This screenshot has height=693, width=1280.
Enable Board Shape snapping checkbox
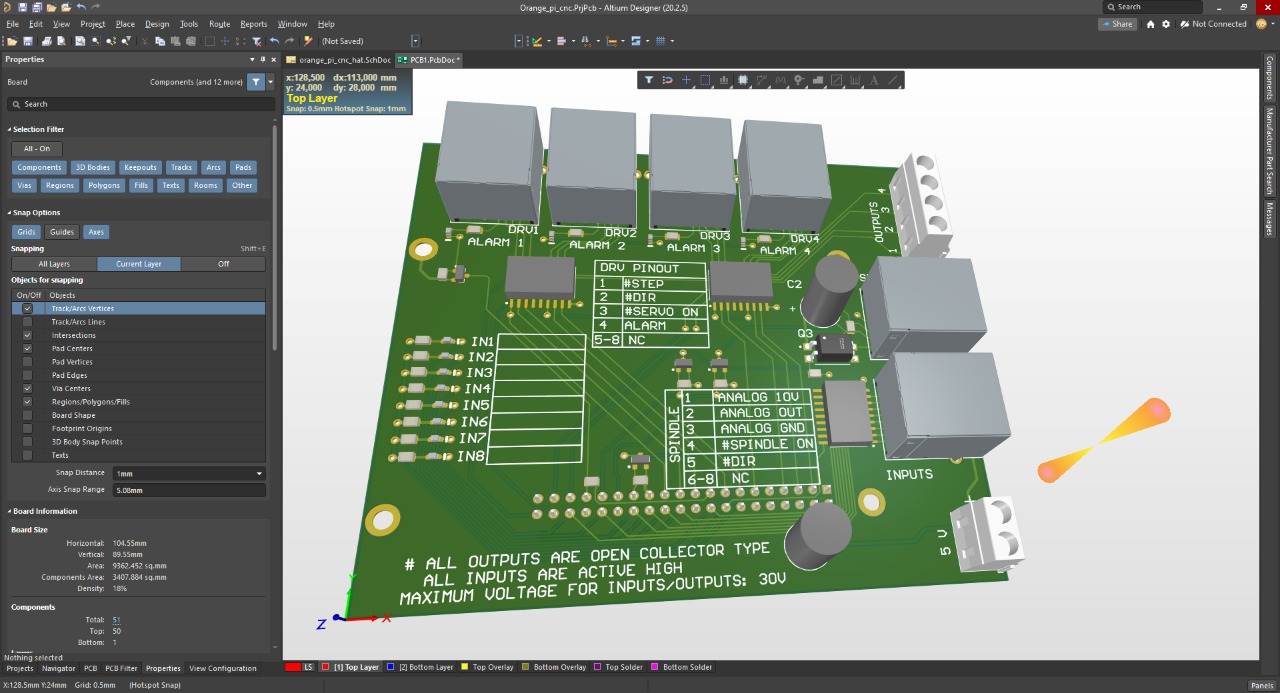coord(27,415)
